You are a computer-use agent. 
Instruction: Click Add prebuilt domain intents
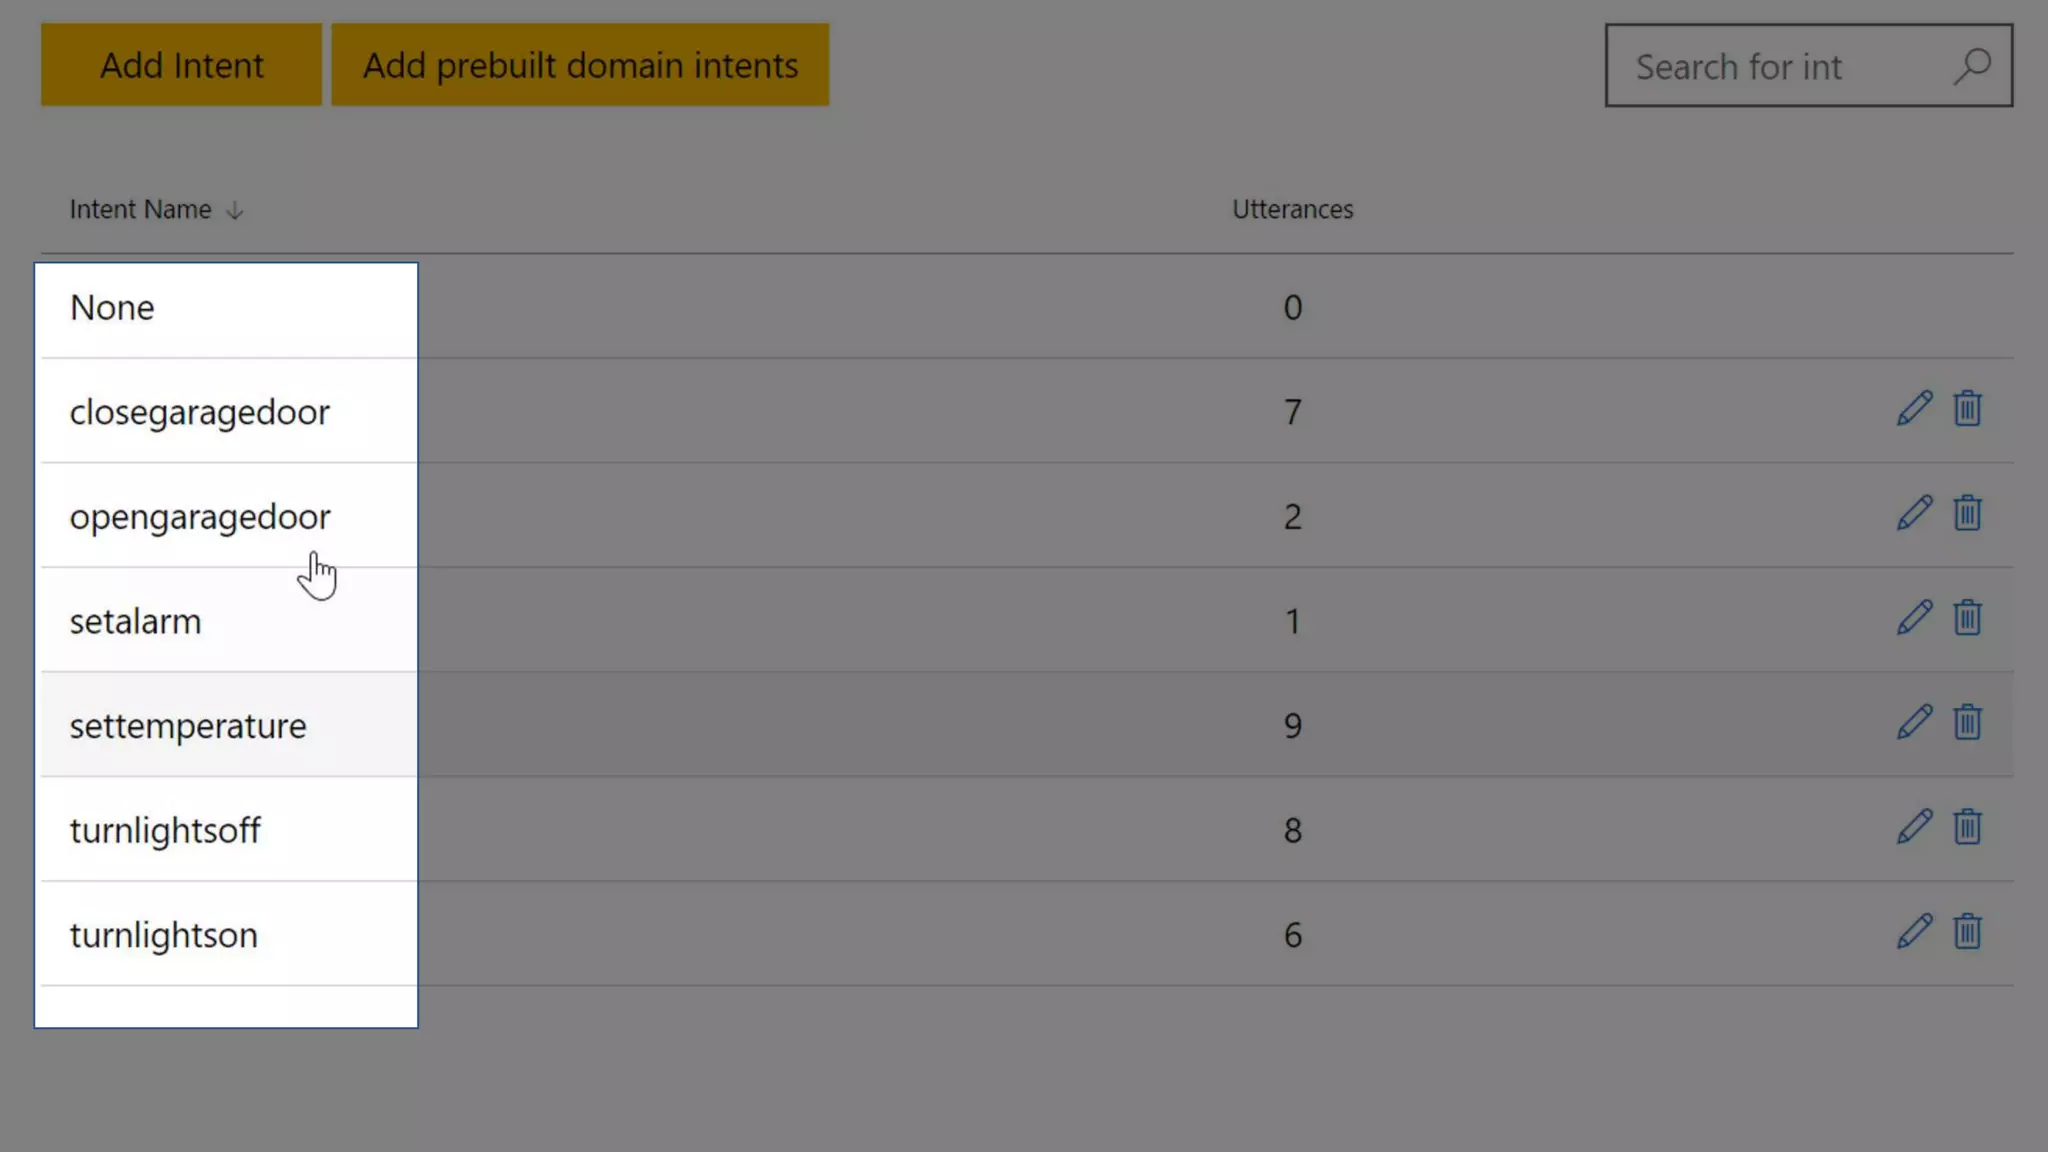(580, 65)
